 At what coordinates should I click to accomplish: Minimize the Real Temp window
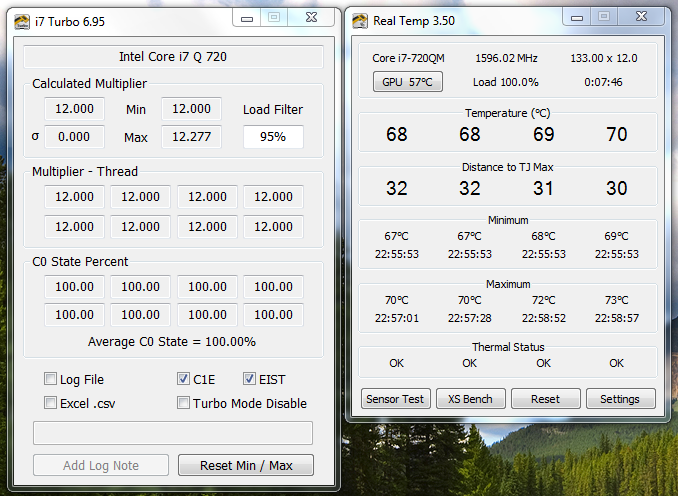[577, 17]
